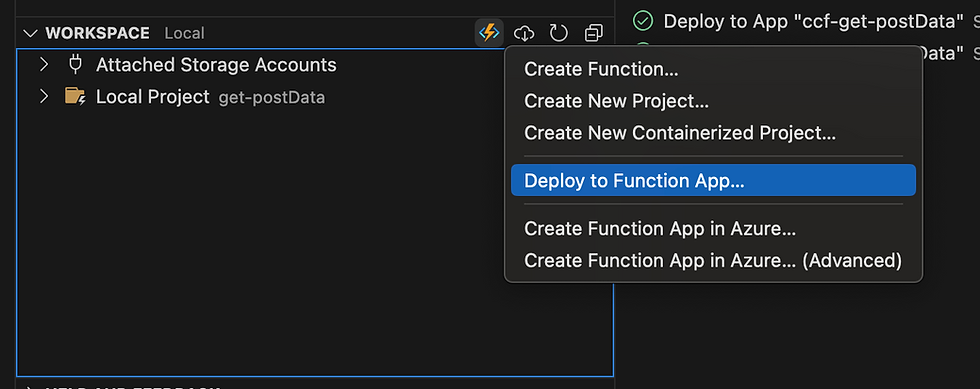Click the WORKSPACE section title
This screenshot has height=389, width=980.
point(98,33)
